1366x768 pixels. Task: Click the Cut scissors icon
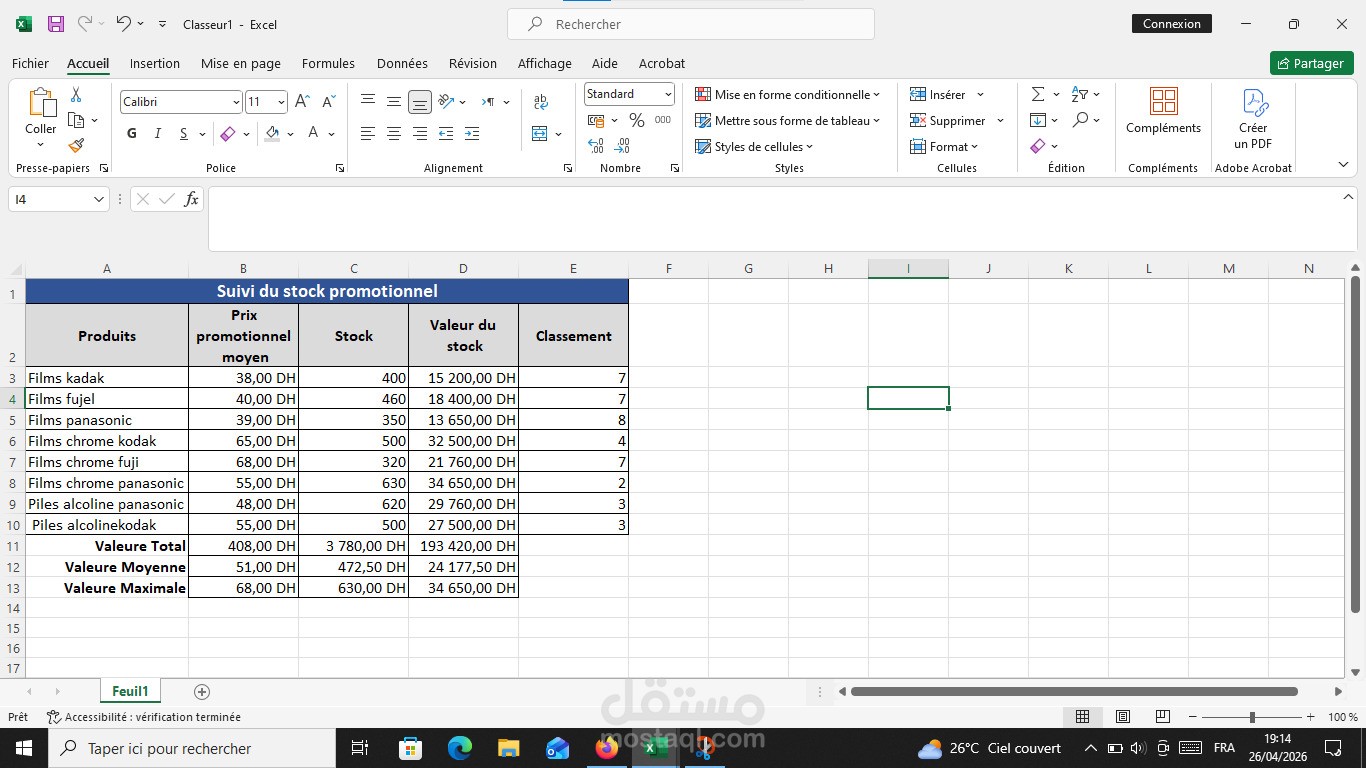76,95
